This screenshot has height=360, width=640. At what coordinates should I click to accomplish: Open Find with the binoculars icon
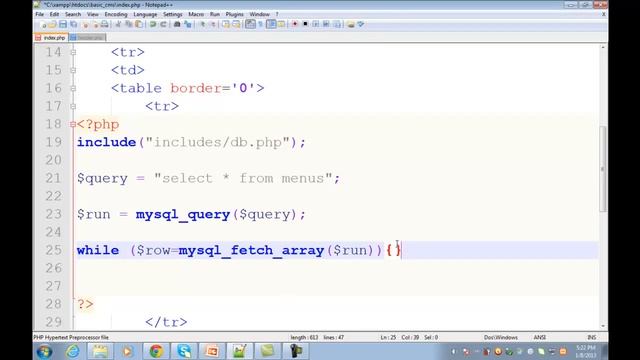(x=177, y=24)
